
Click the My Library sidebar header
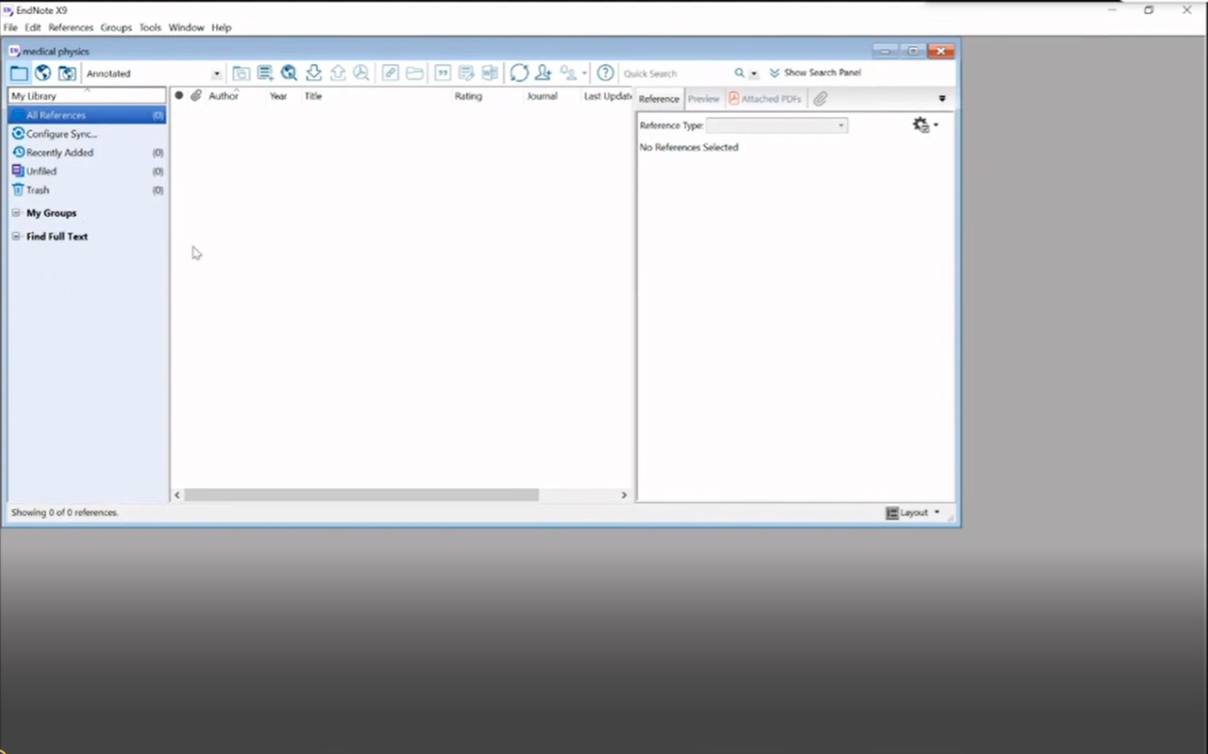click(x=87, y=96)
